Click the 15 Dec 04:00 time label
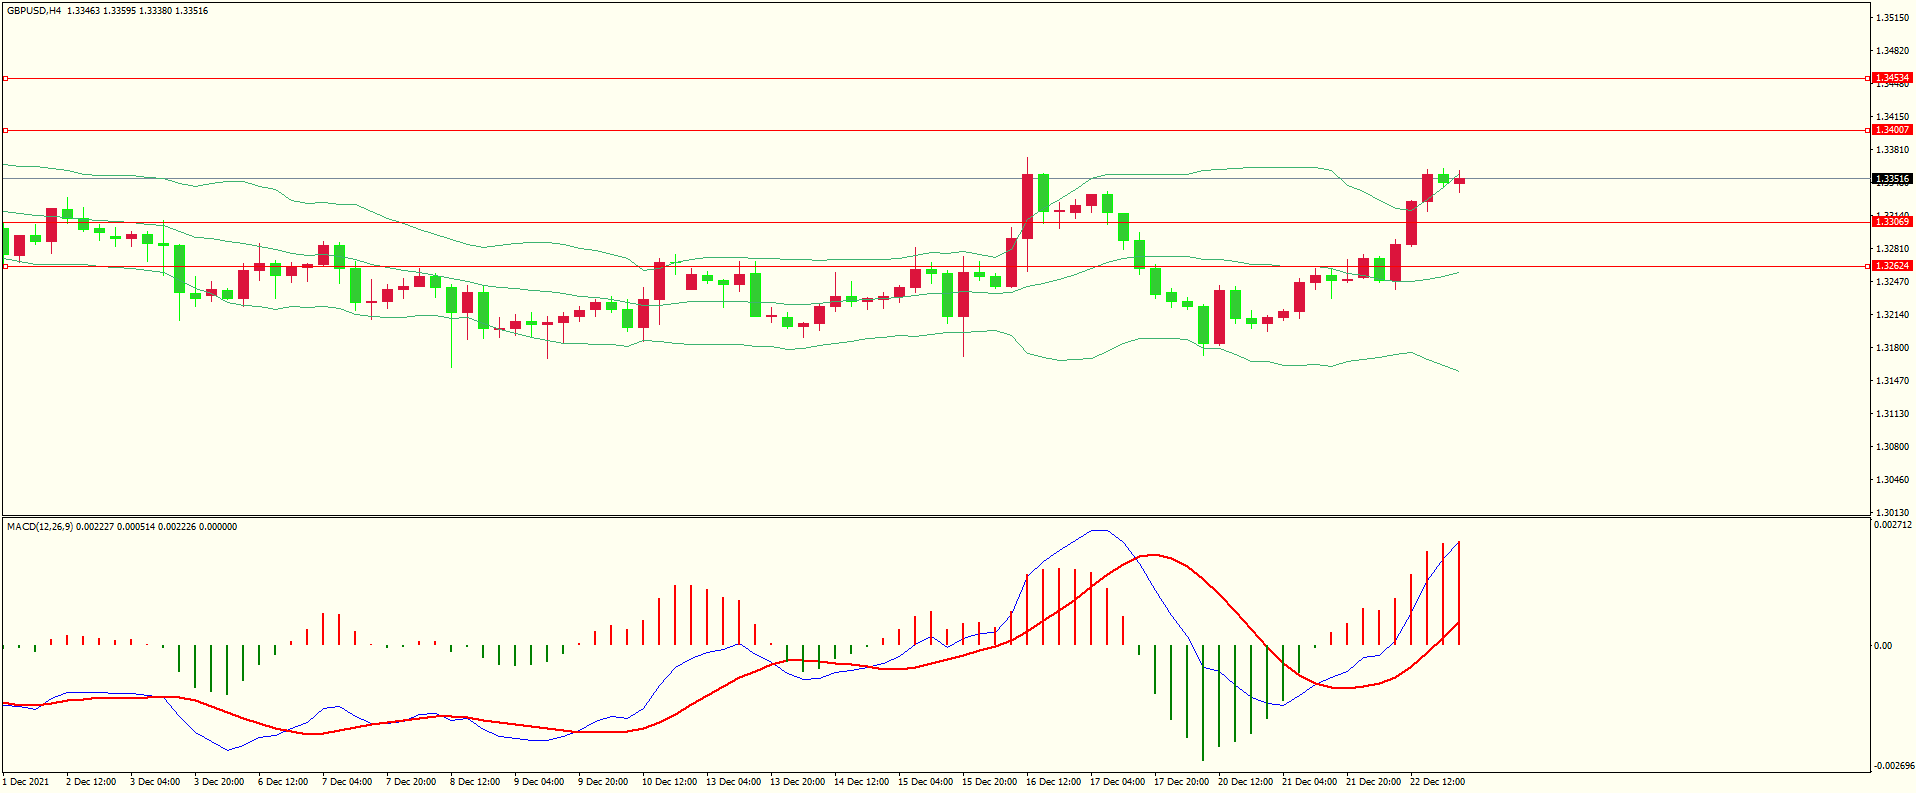This screenshot has width=1916, height=793. point(926,782)
